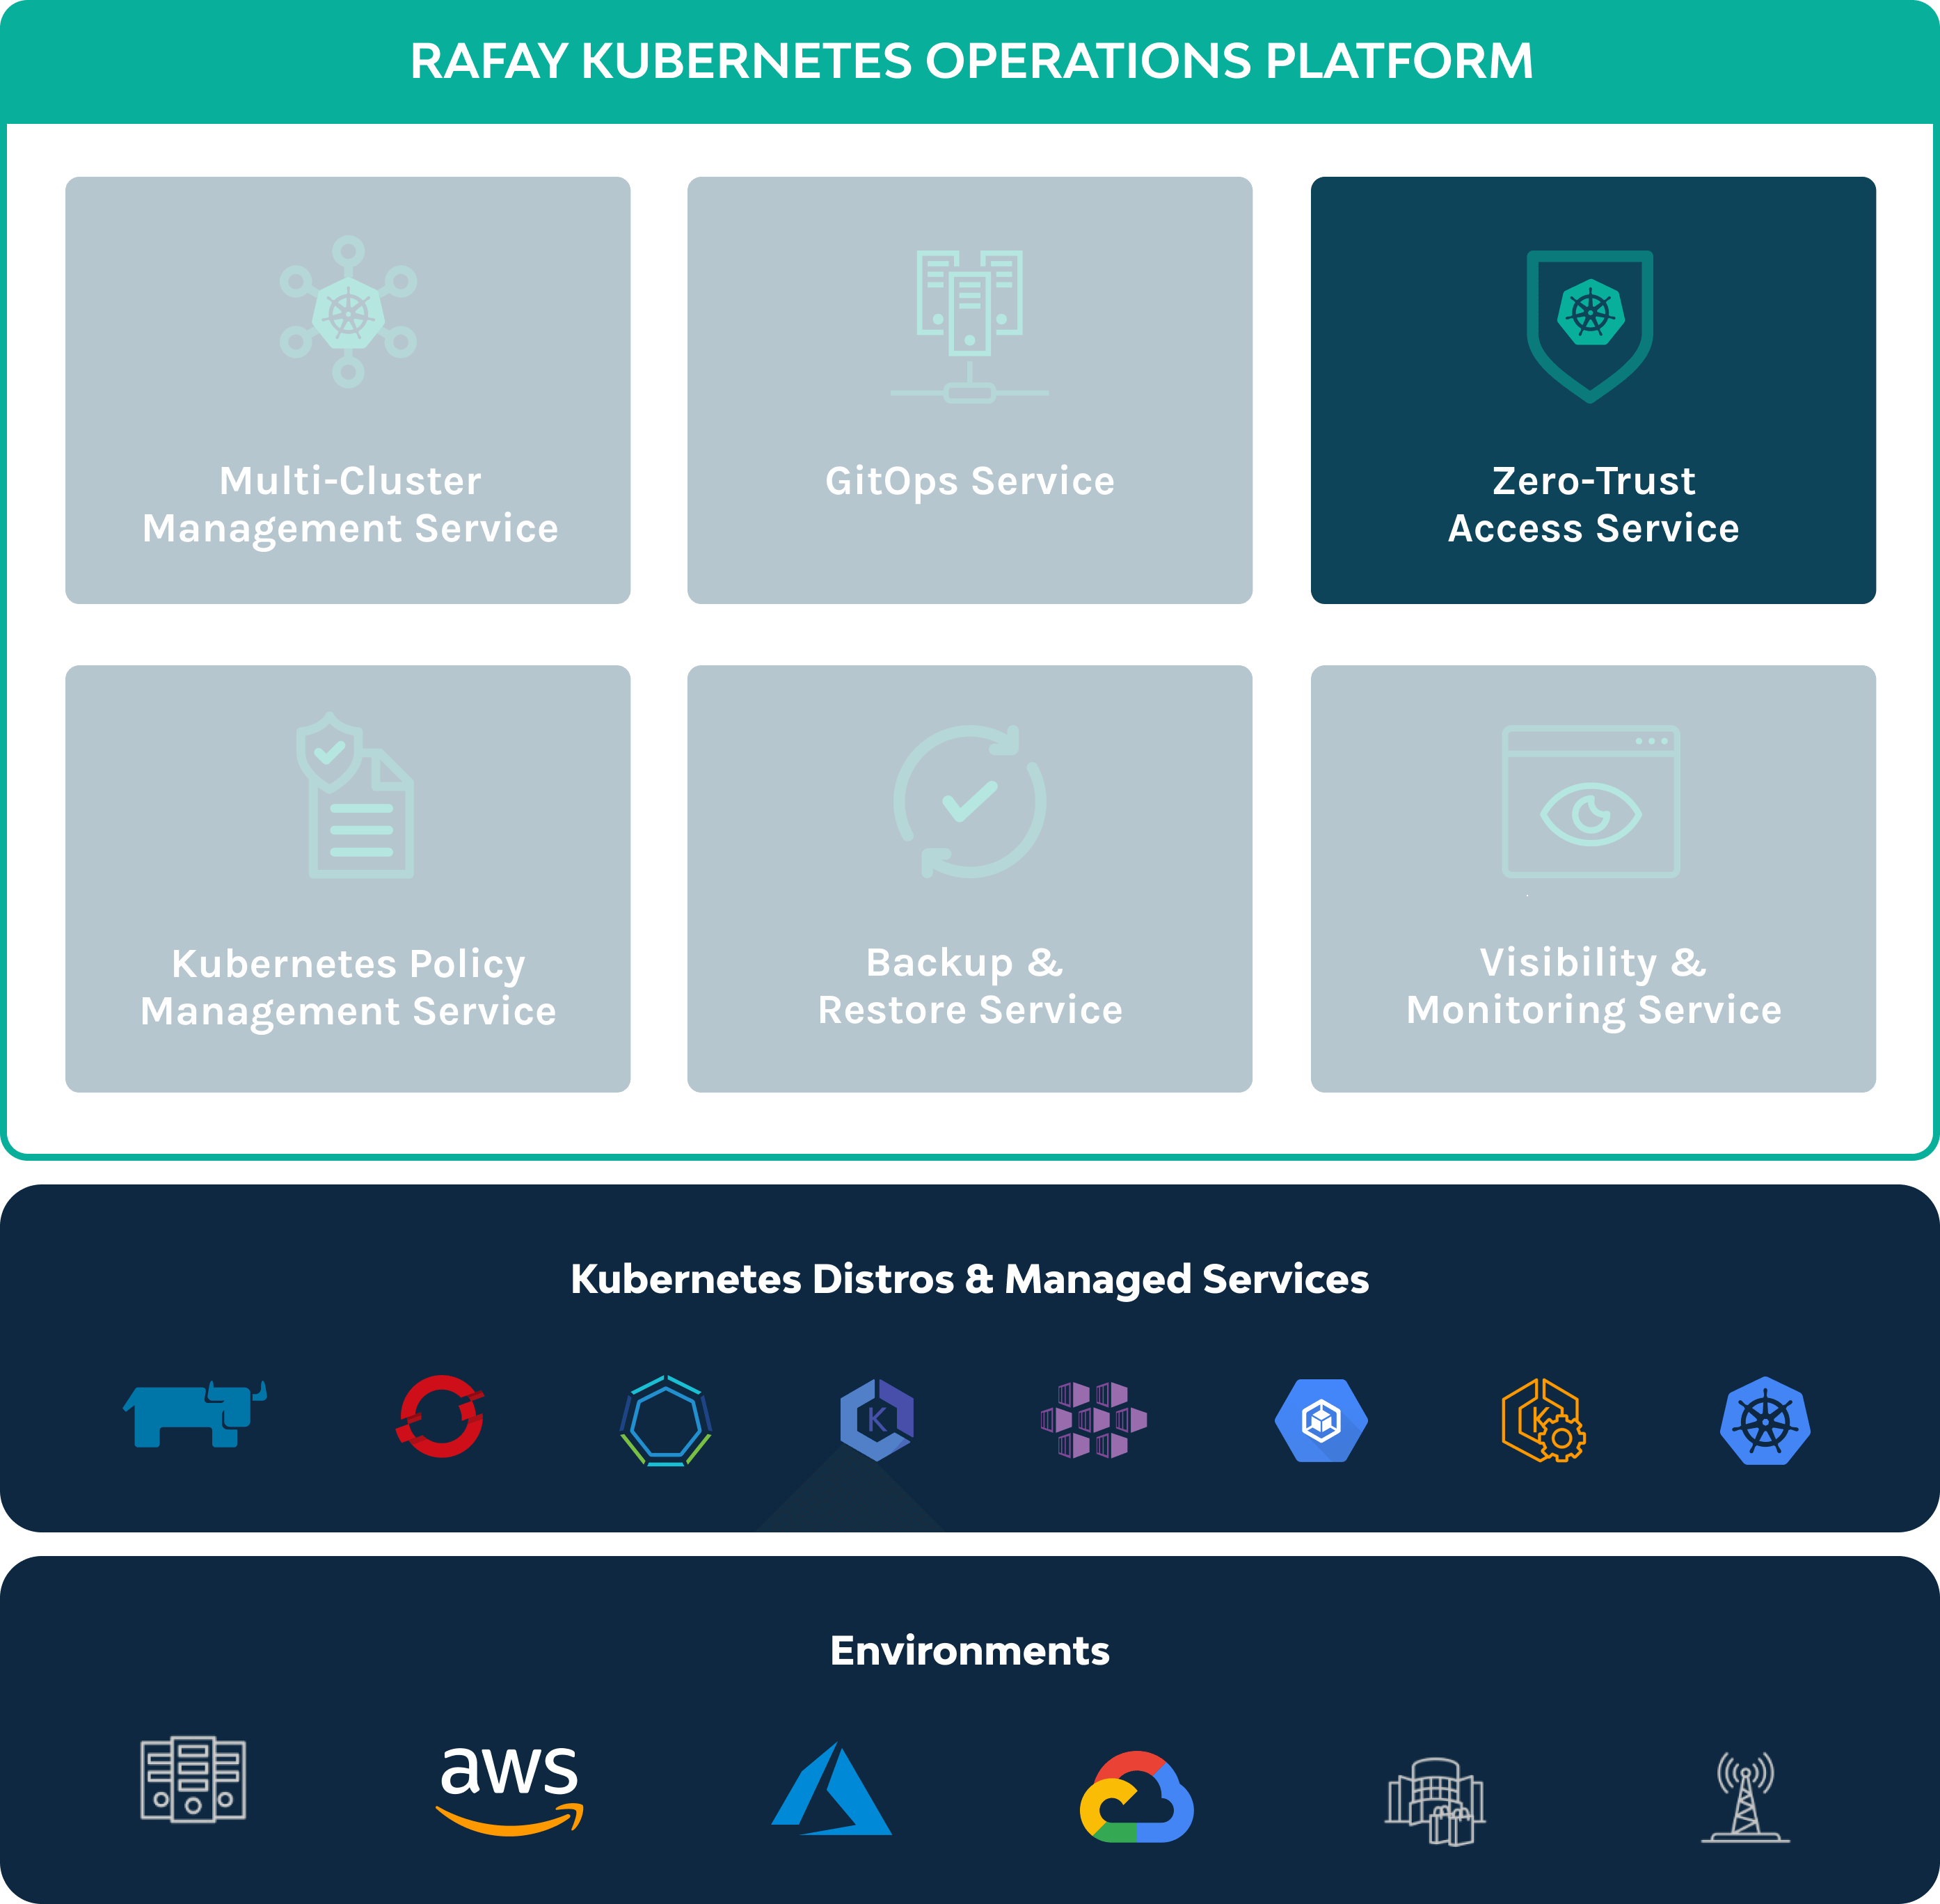The width and height of the screenshot is (1940, 1904).
Task: Click the Visibility & Monitoring eye icon
Action: coord(1590,801)
